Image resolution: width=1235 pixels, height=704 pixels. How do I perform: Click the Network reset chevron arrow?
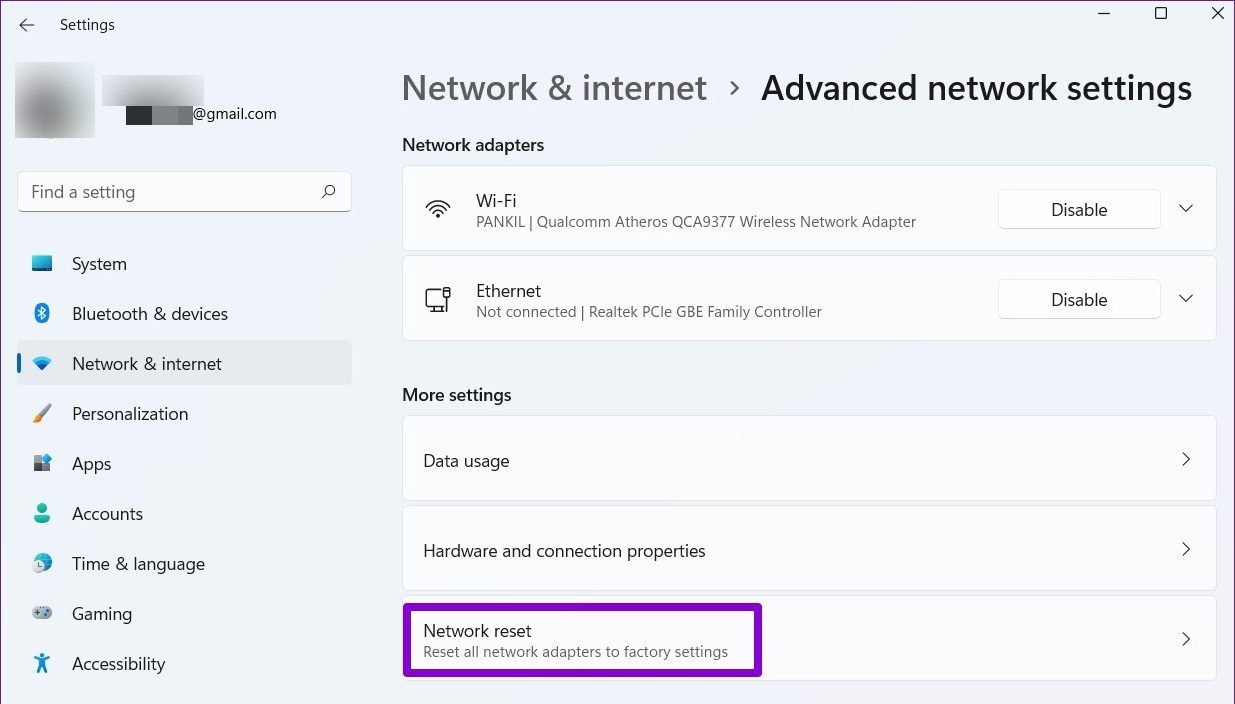pyautogui.click(x=1186, y=639)
